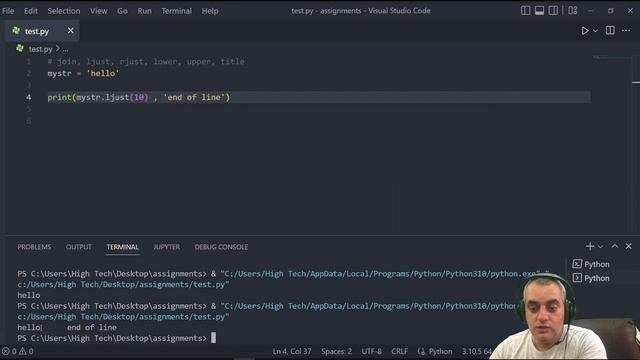Switch to the JUPYTER panel tab
Screen dimensions: 640x360
[167, 247]
